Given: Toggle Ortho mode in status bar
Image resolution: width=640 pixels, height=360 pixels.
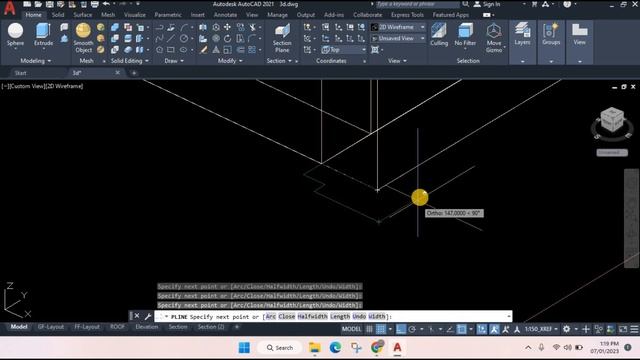Looking at the screenshot, I should pyautogui.click(x=401, y=329).
